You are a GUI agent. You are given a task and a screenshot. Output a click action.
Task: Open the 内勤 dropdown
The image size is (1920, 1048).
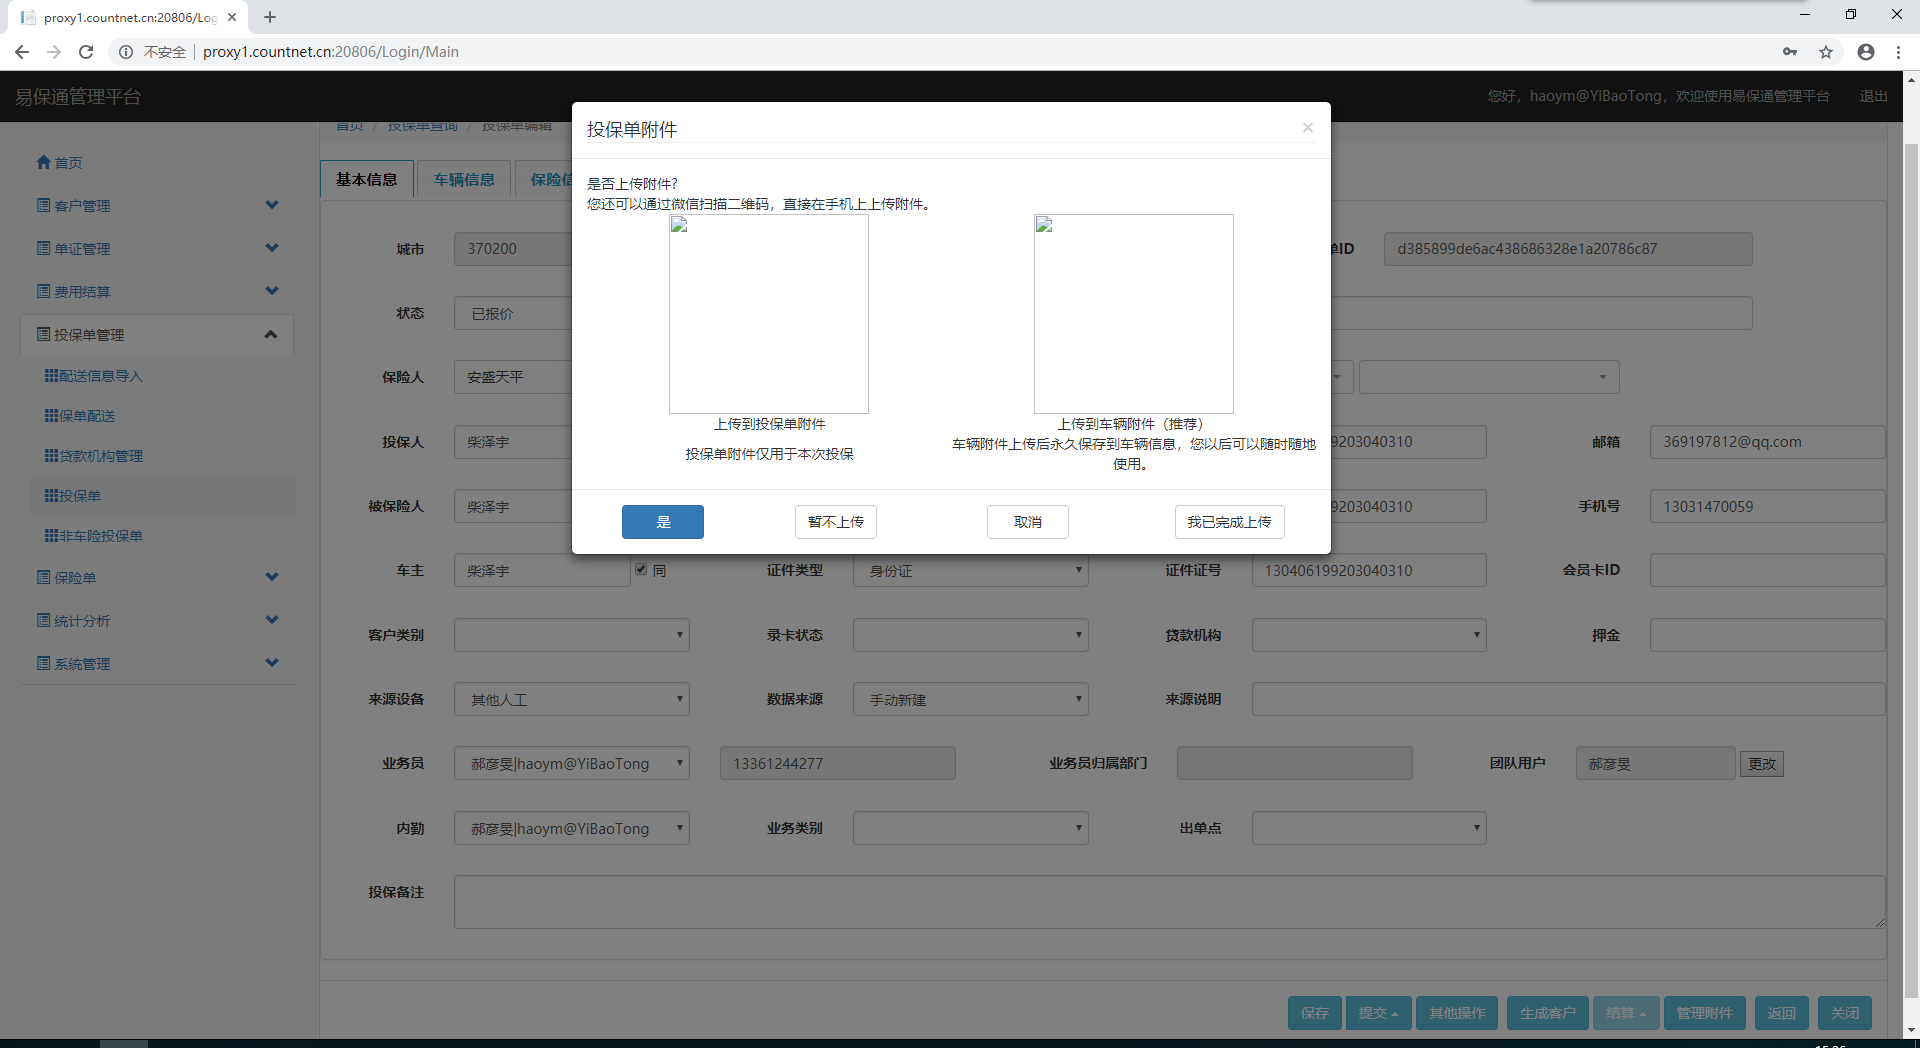[572, 828]
